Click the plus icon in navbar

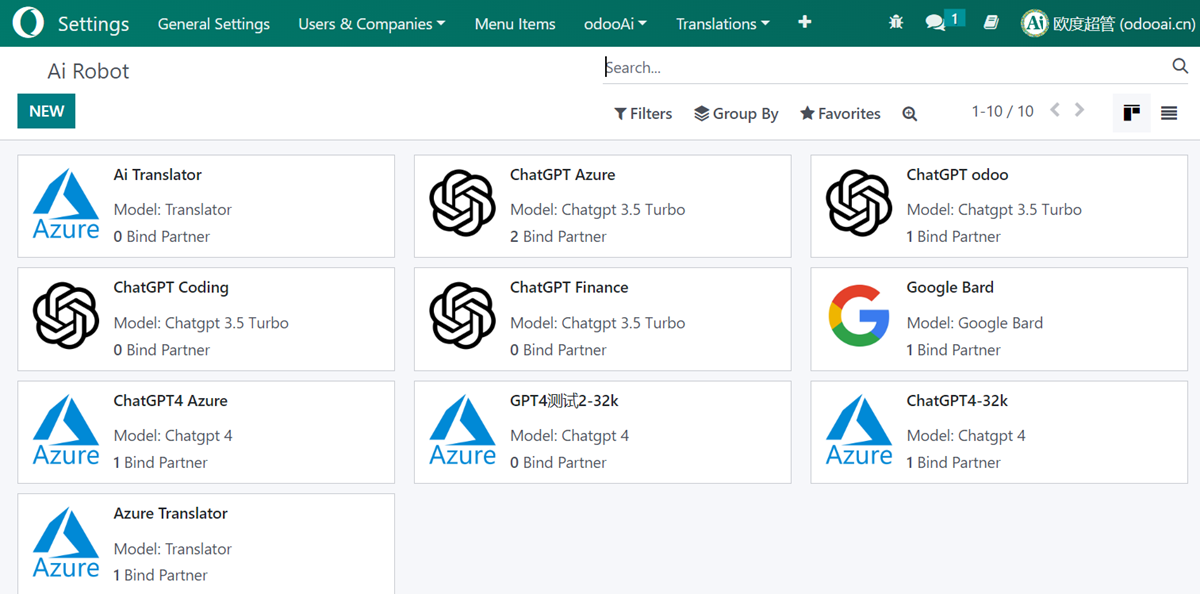point(805,22)
